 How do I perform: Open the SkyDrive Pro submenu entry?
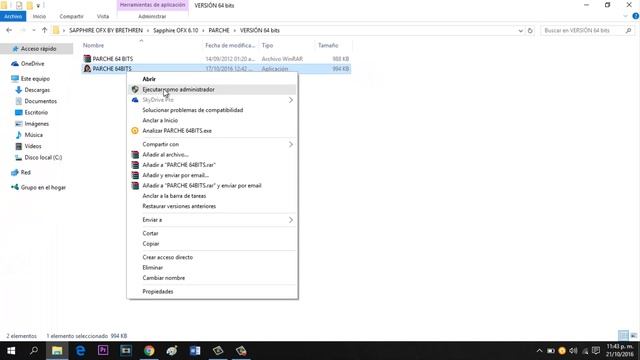pyautogui.click(x=212, y=100)
